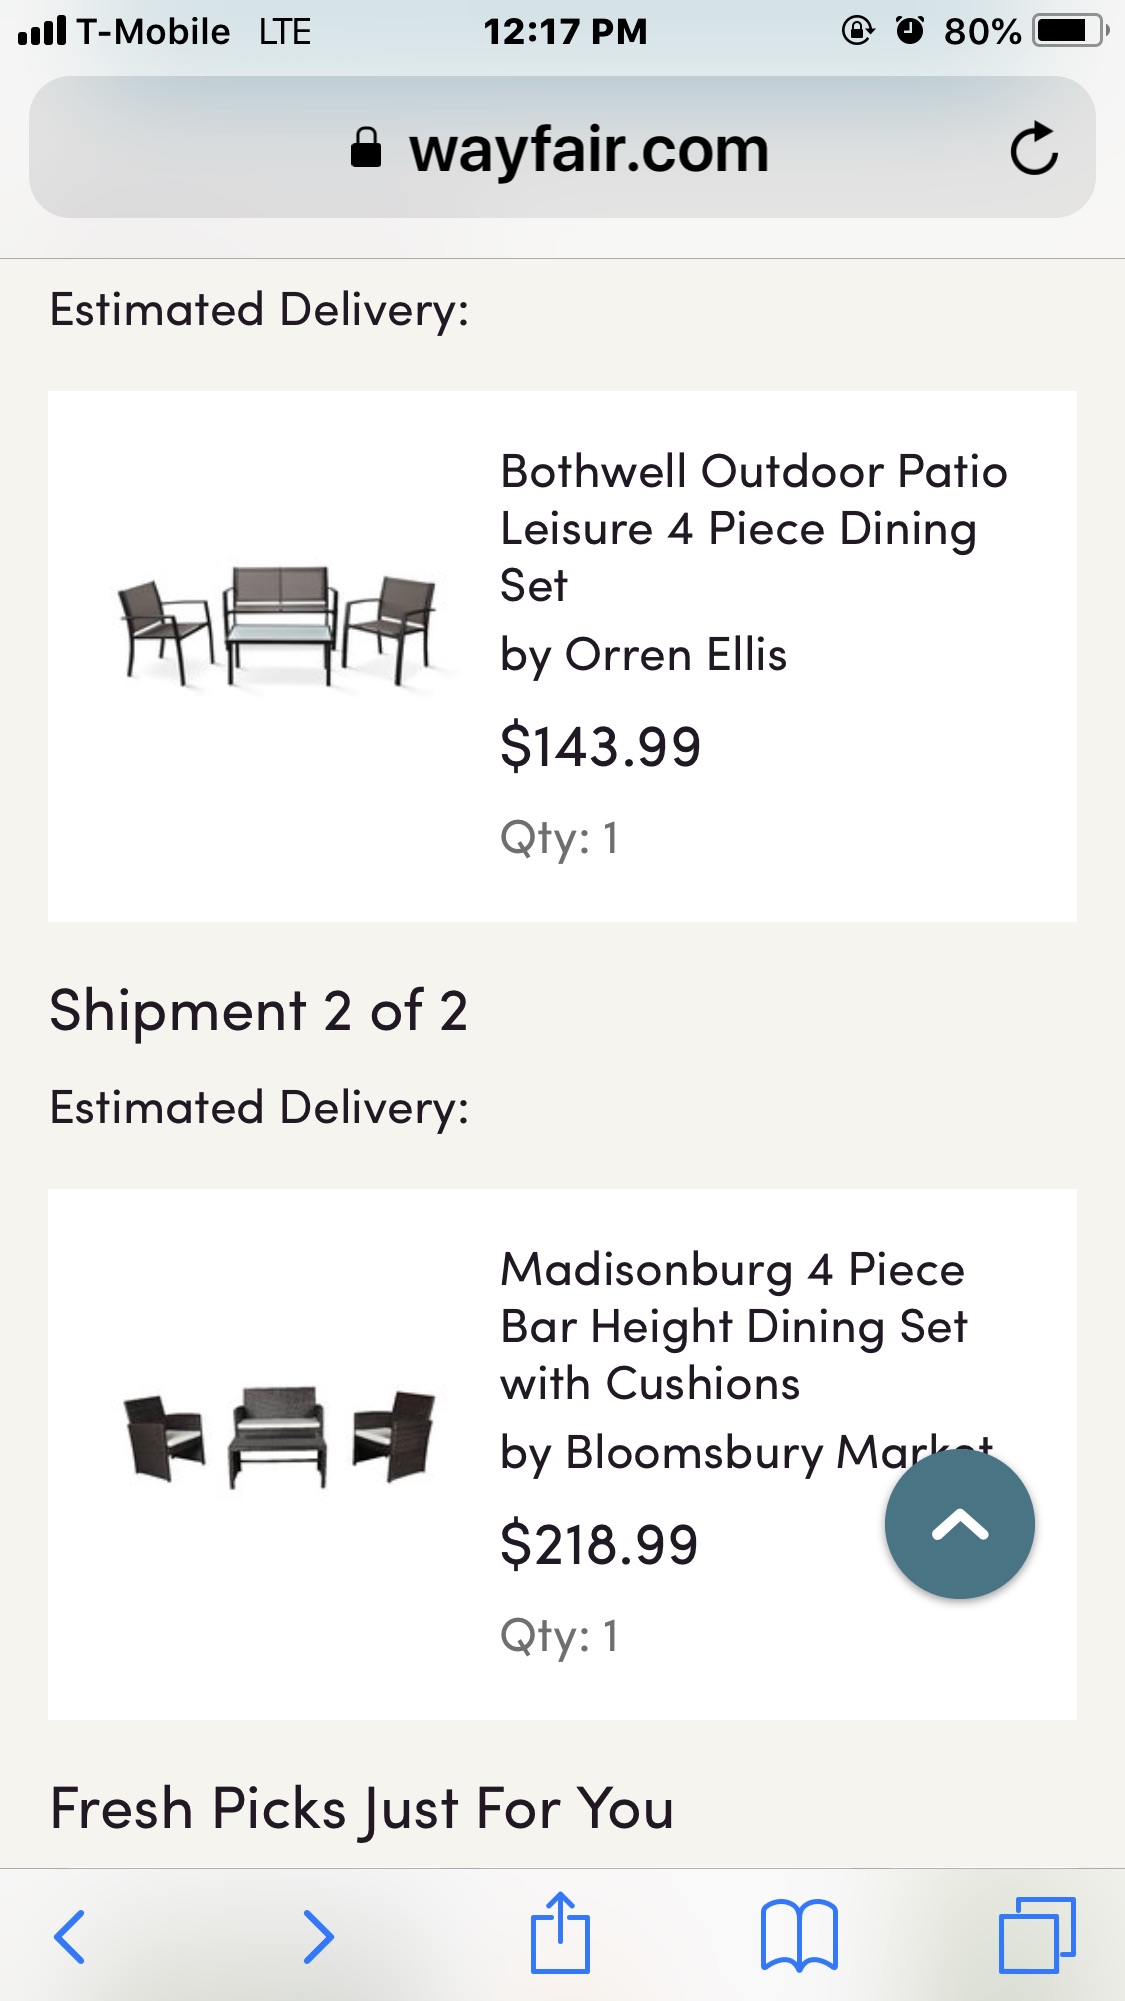The image size is (1125, 2001).
Task: Tap the Safari forward arrow
Action: 318,1937
